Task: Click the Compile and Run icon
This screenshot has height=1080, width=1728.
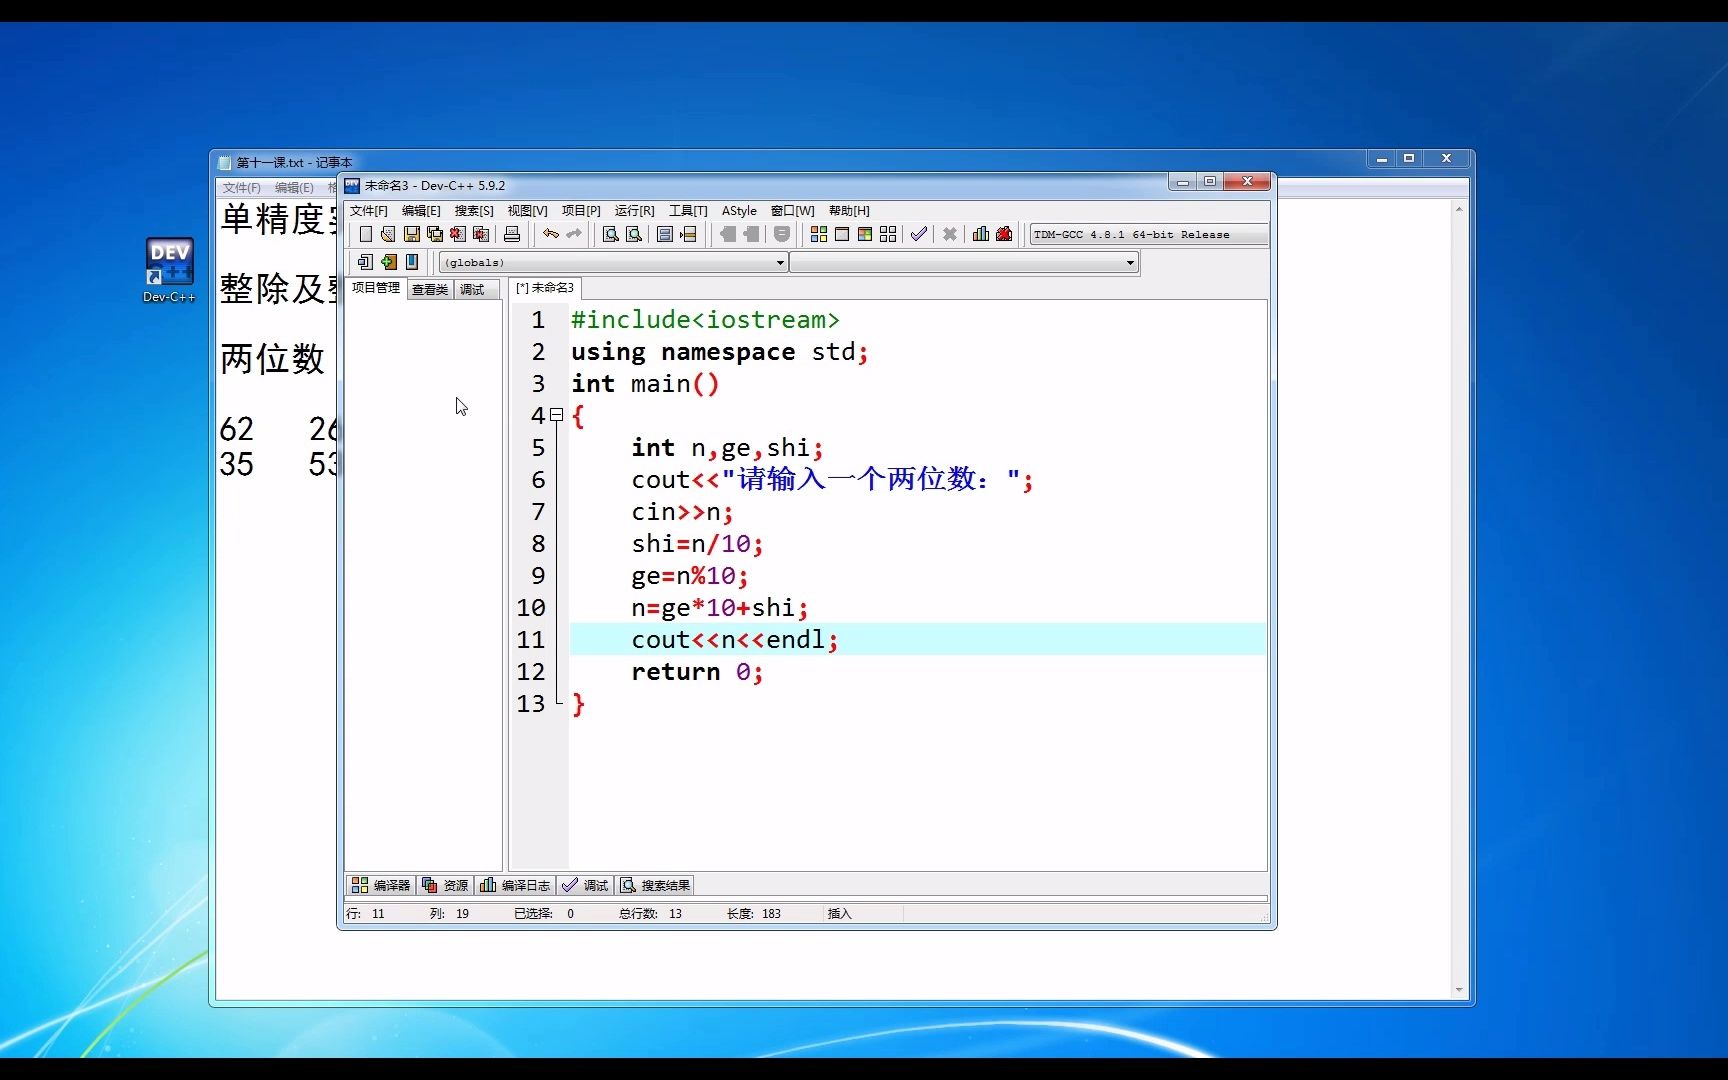Action: tap(865, 234)
